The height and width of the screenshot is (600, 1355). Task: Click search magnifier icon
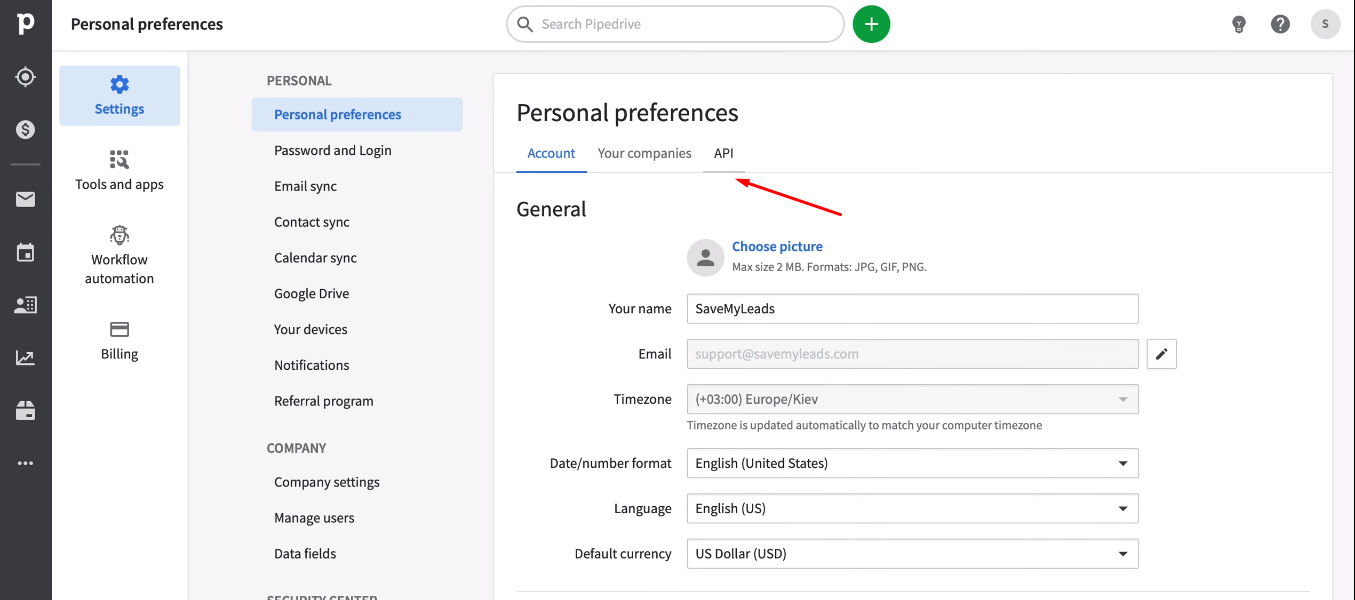[x=525, y=24]
